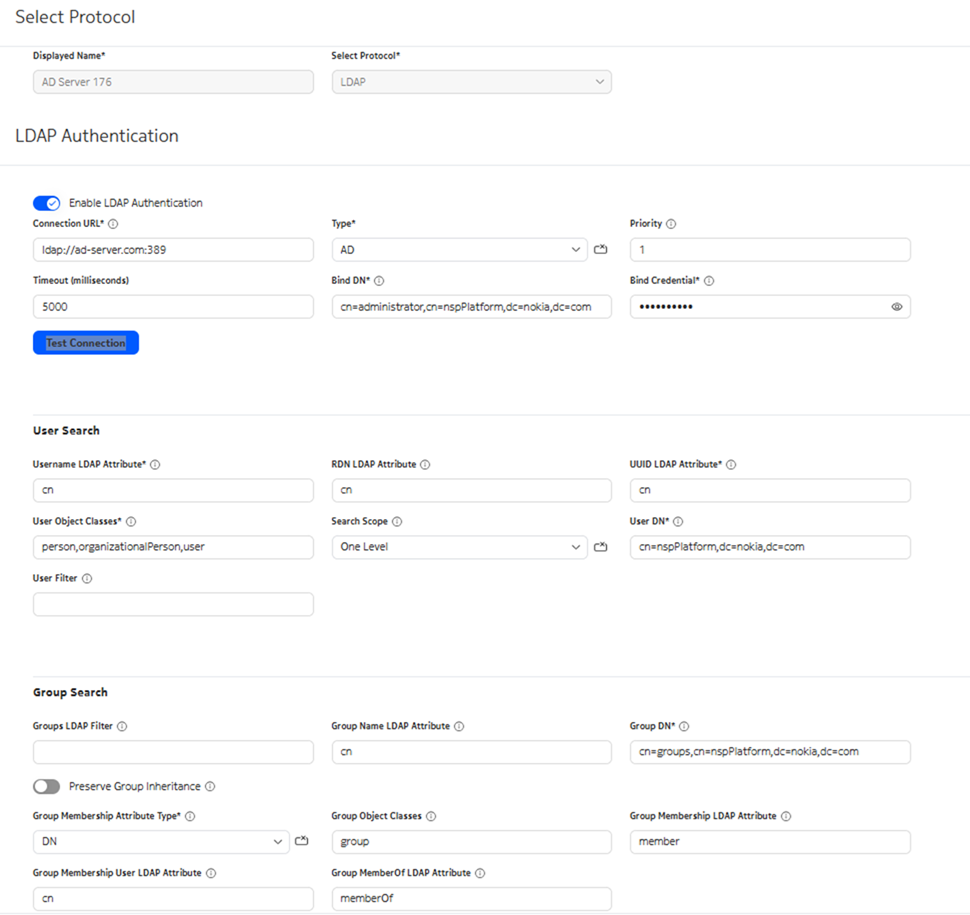This screenshot has width=970, height=915.
Task: Click info icon next to UUID LDAP Attribute
Action: click(731, 464)
